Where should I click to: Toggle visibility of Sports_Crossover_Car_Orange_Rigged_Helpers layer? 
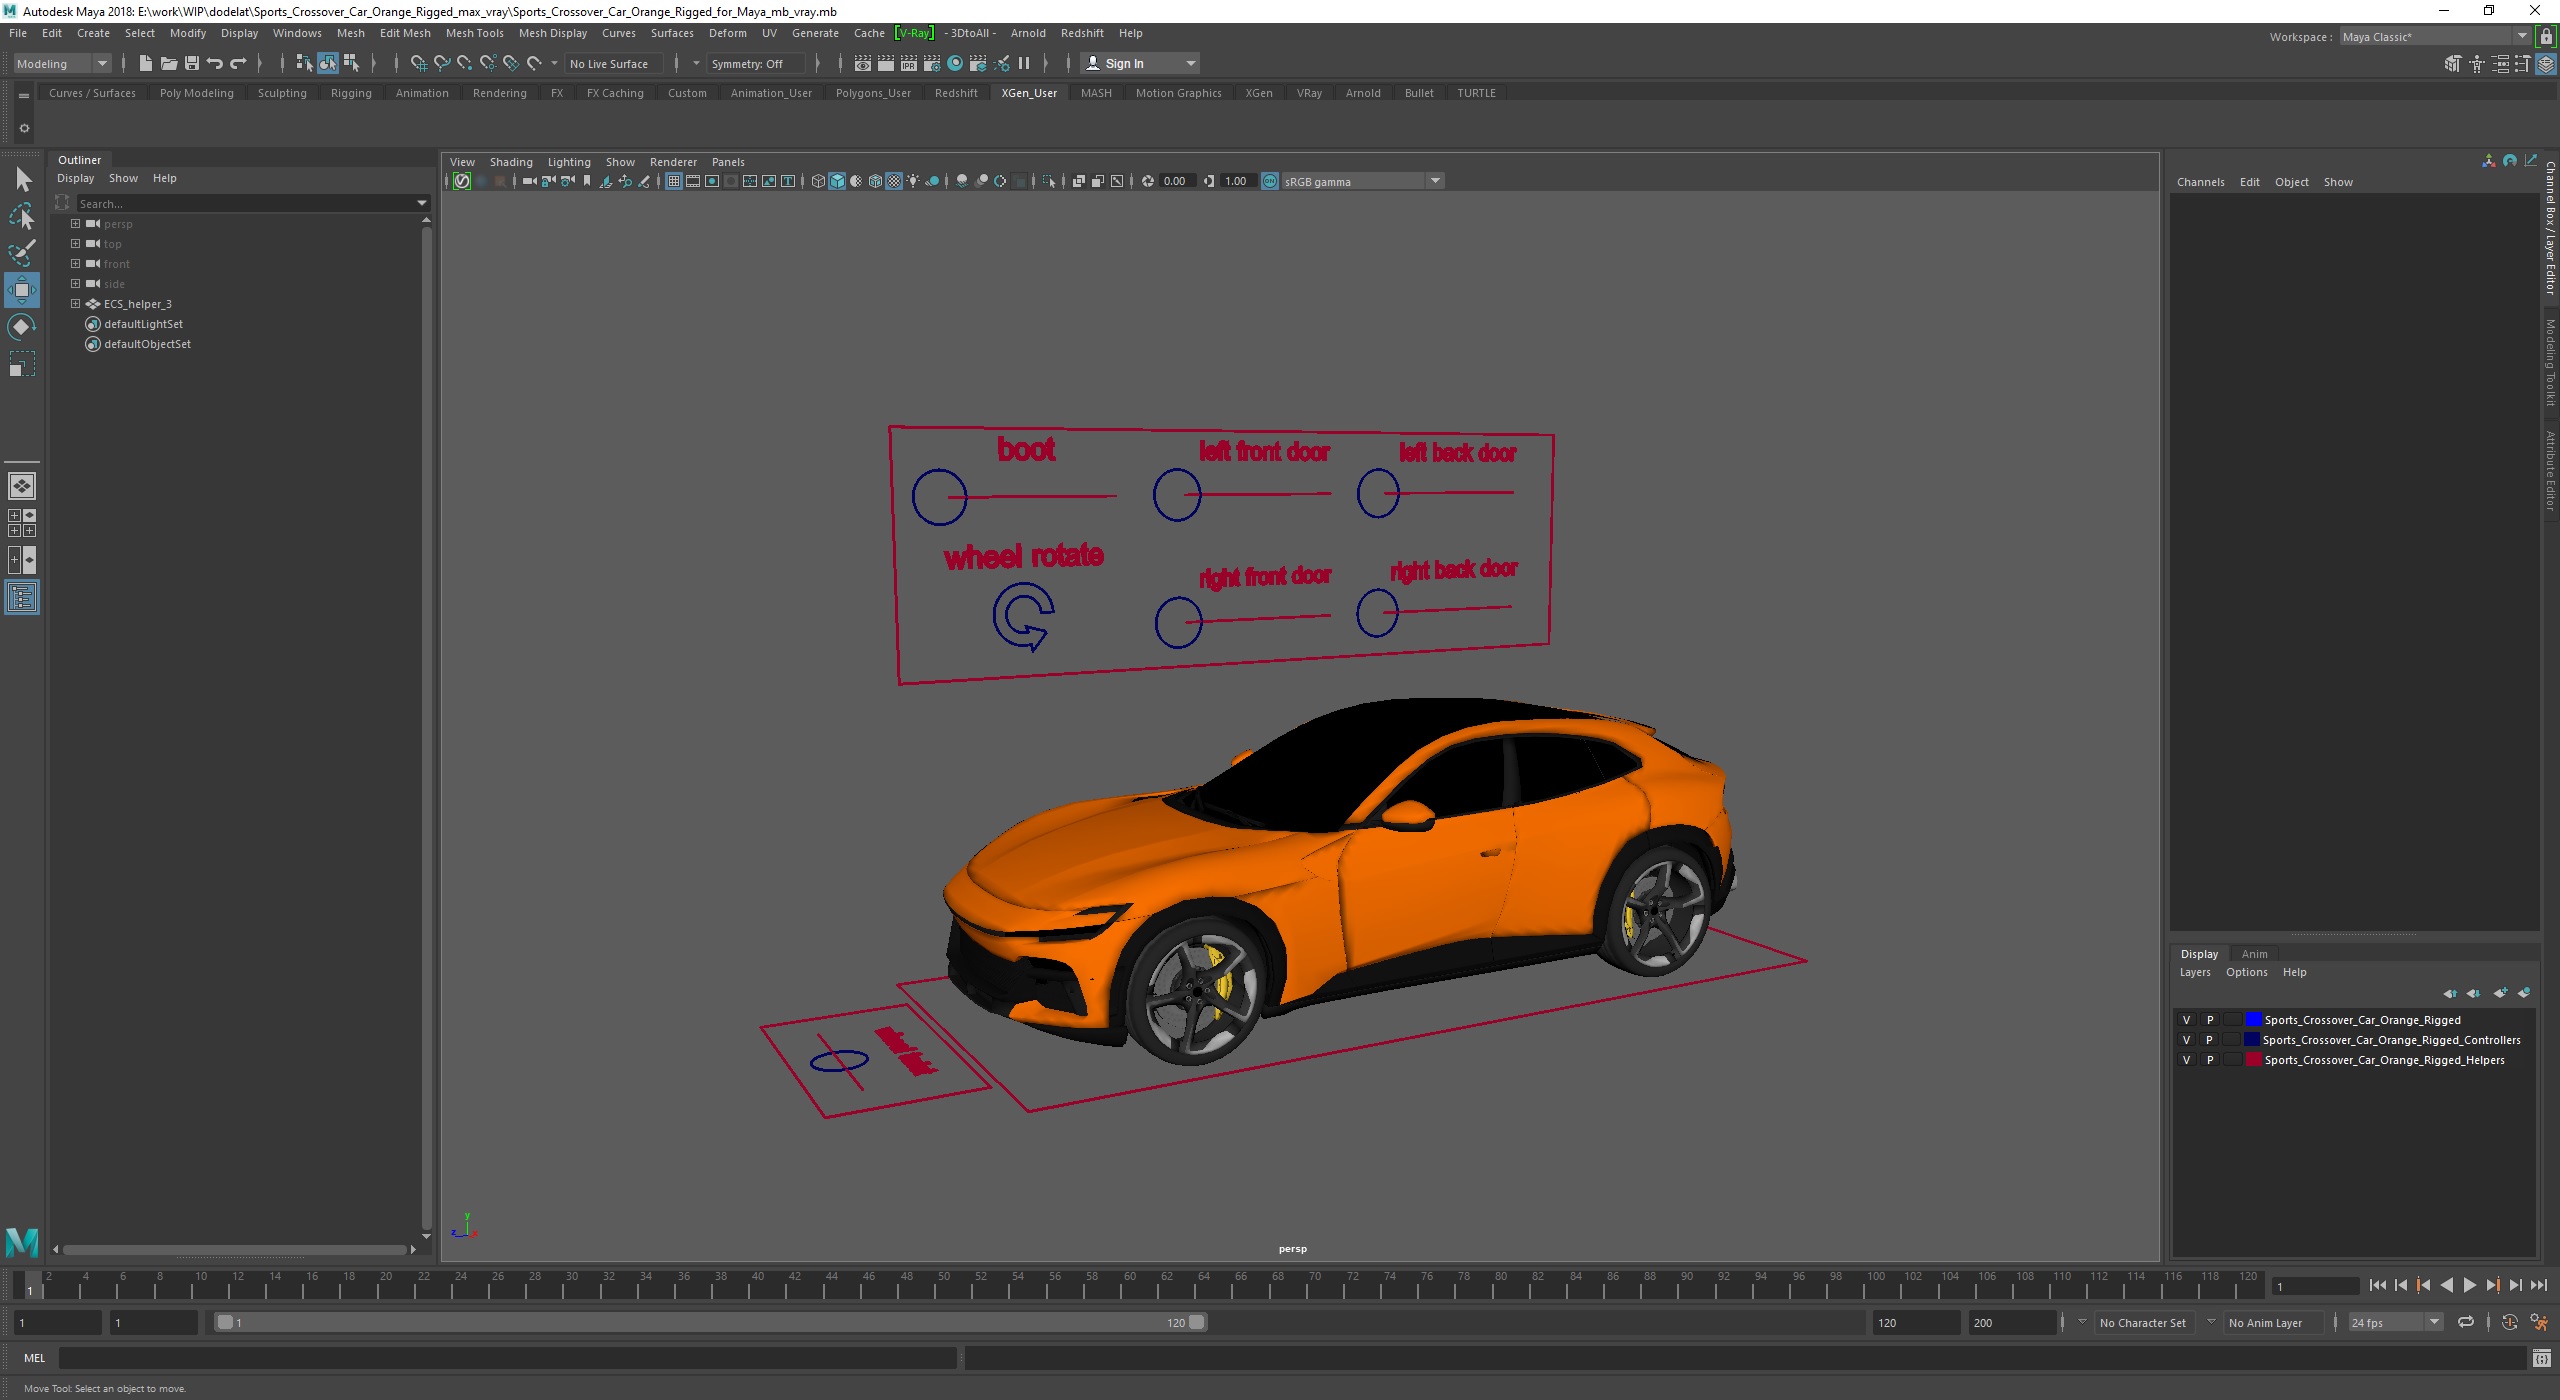[x=2186, y=1060]
